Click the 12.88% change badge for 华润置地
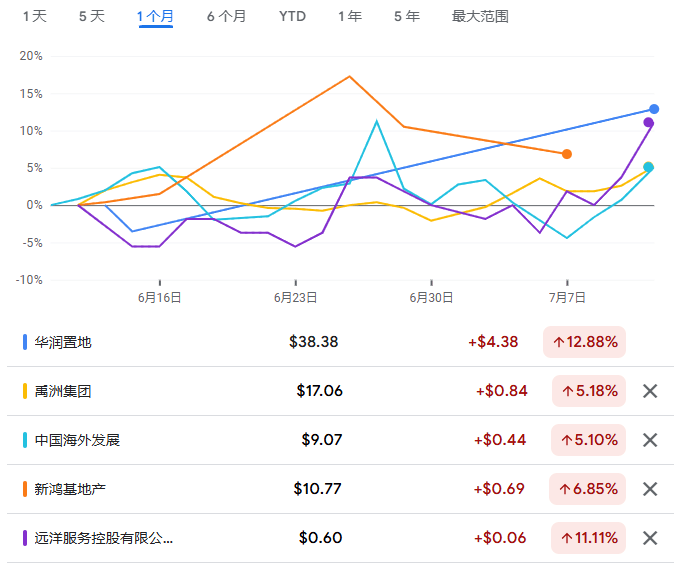Image resolution: width=693 pixels, height=572 pixels. (x=584, y=342)
